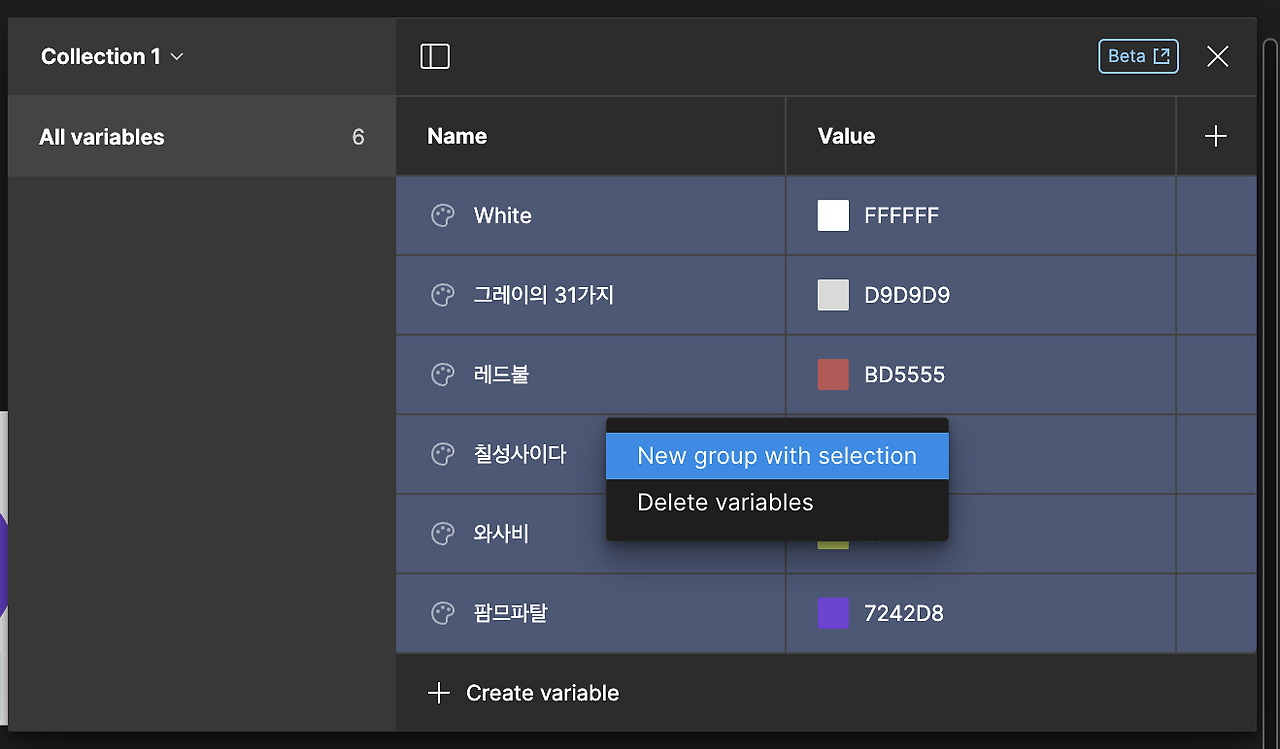Click the Create variable button
This screenshot has height=749, width=1280.
coord(523,693)
